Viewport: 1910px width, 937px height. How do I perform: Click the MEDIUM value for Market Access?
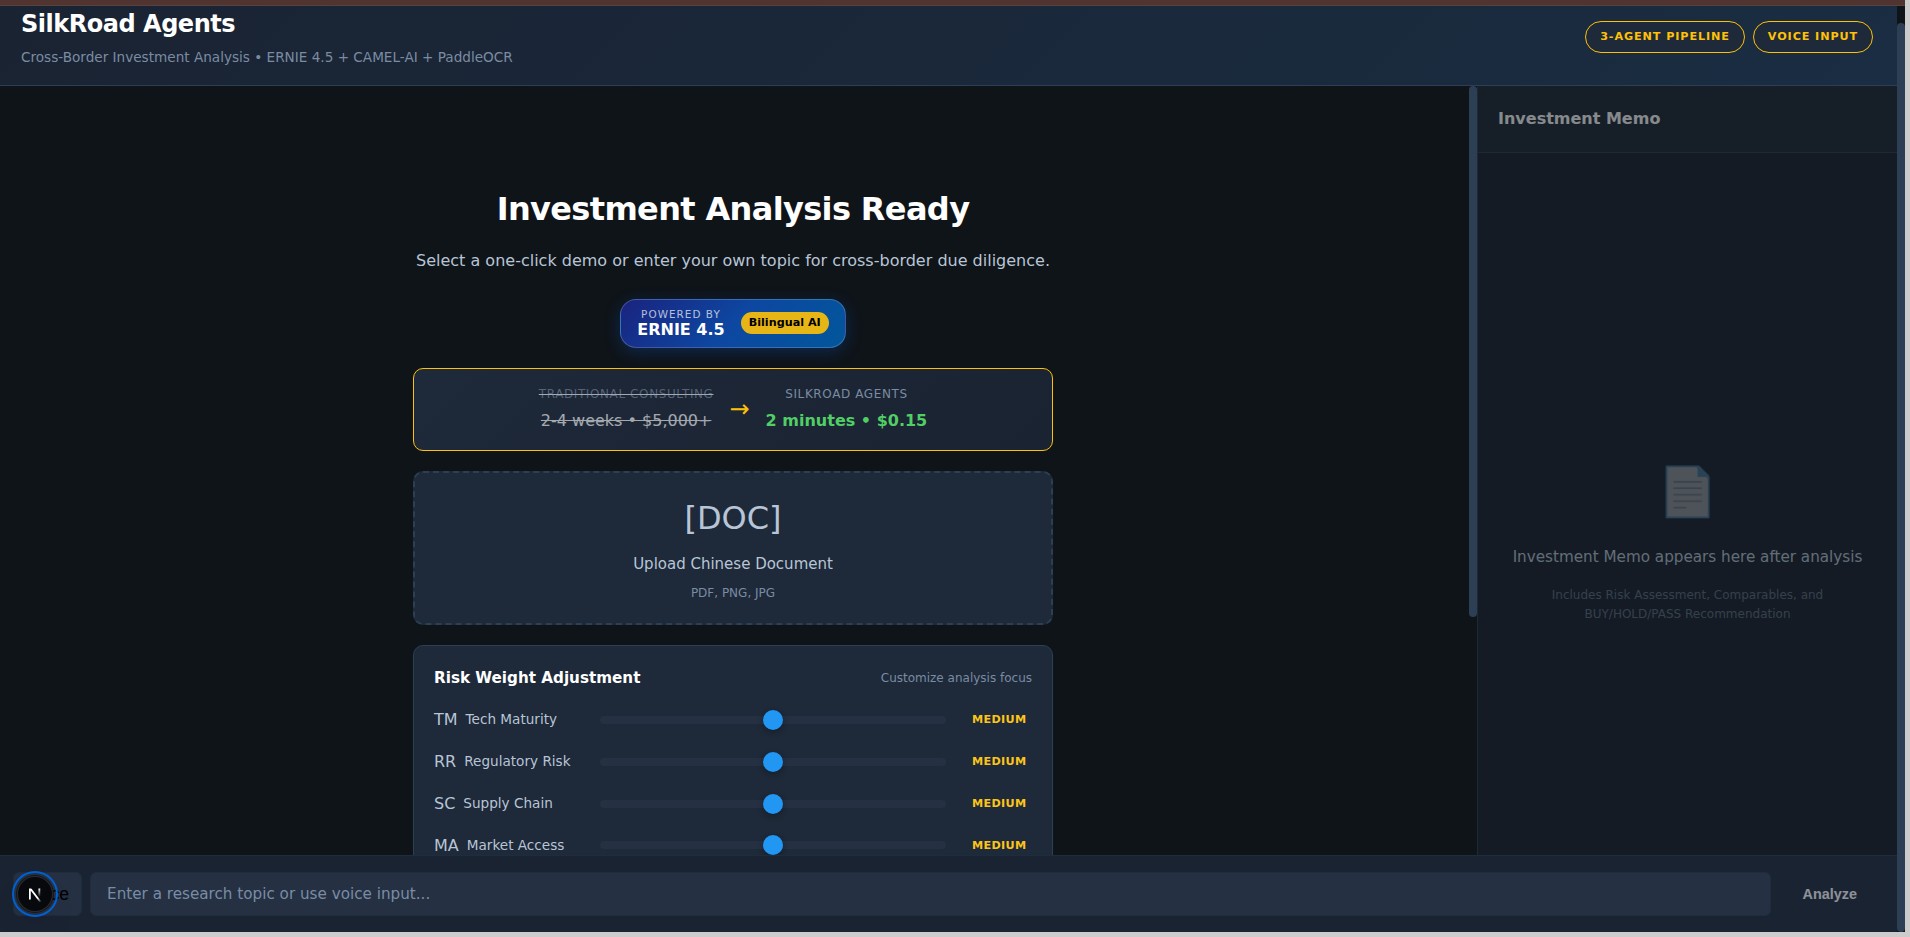999,845
